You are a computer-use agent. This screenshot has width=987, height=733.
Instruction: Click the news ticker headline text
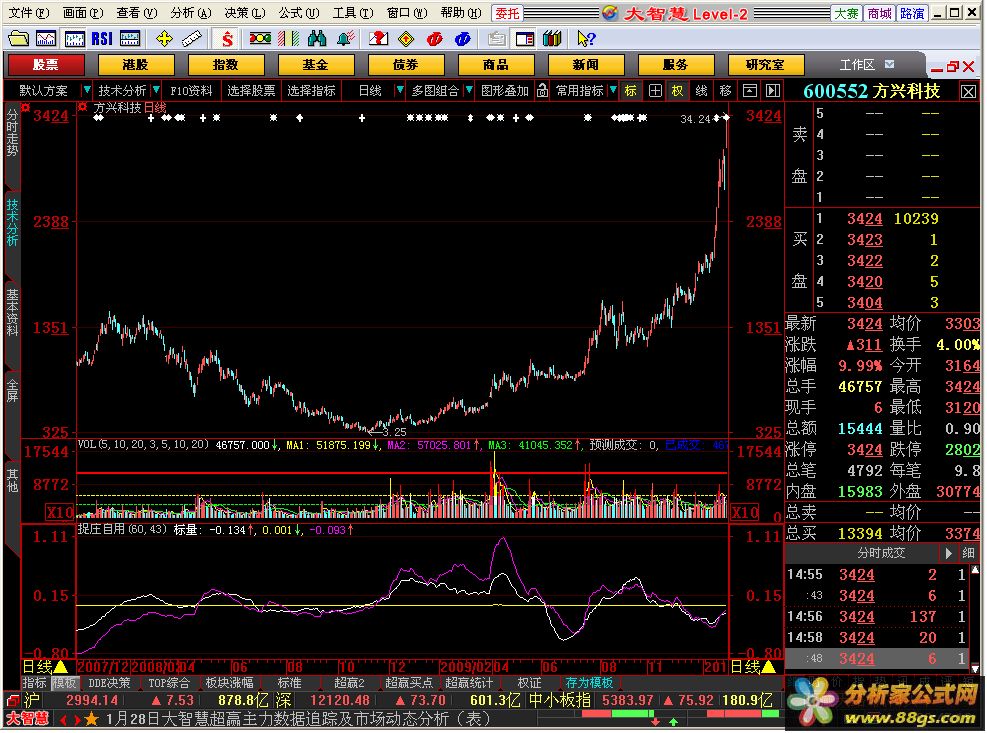pyautogui.click(x=298, y=719)
